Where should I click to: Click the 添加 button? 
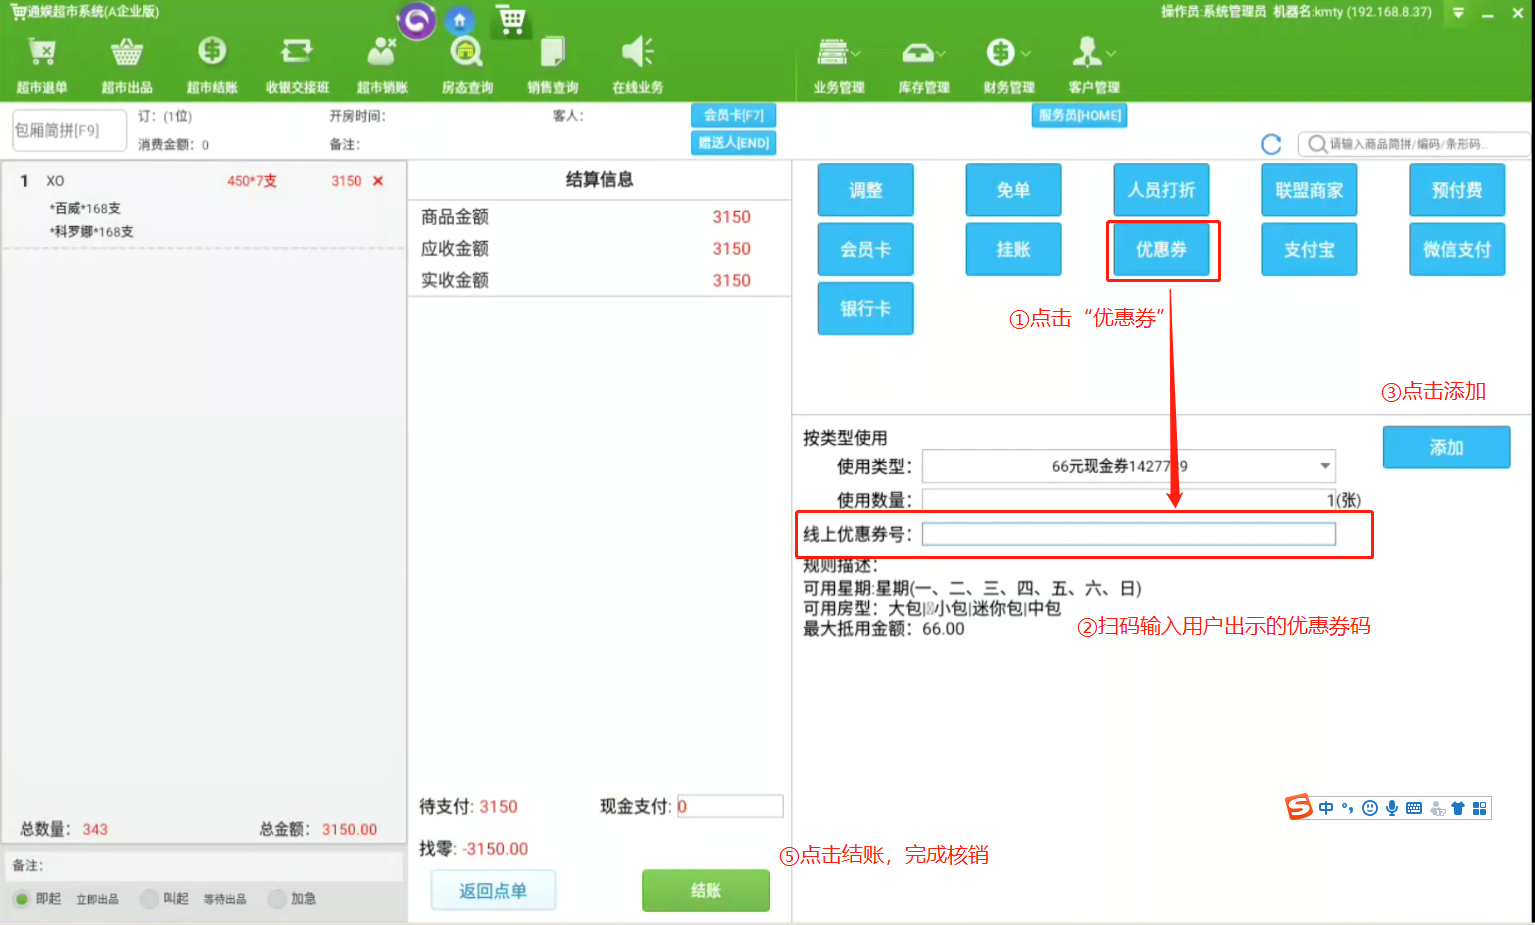tap(1446, 447)
